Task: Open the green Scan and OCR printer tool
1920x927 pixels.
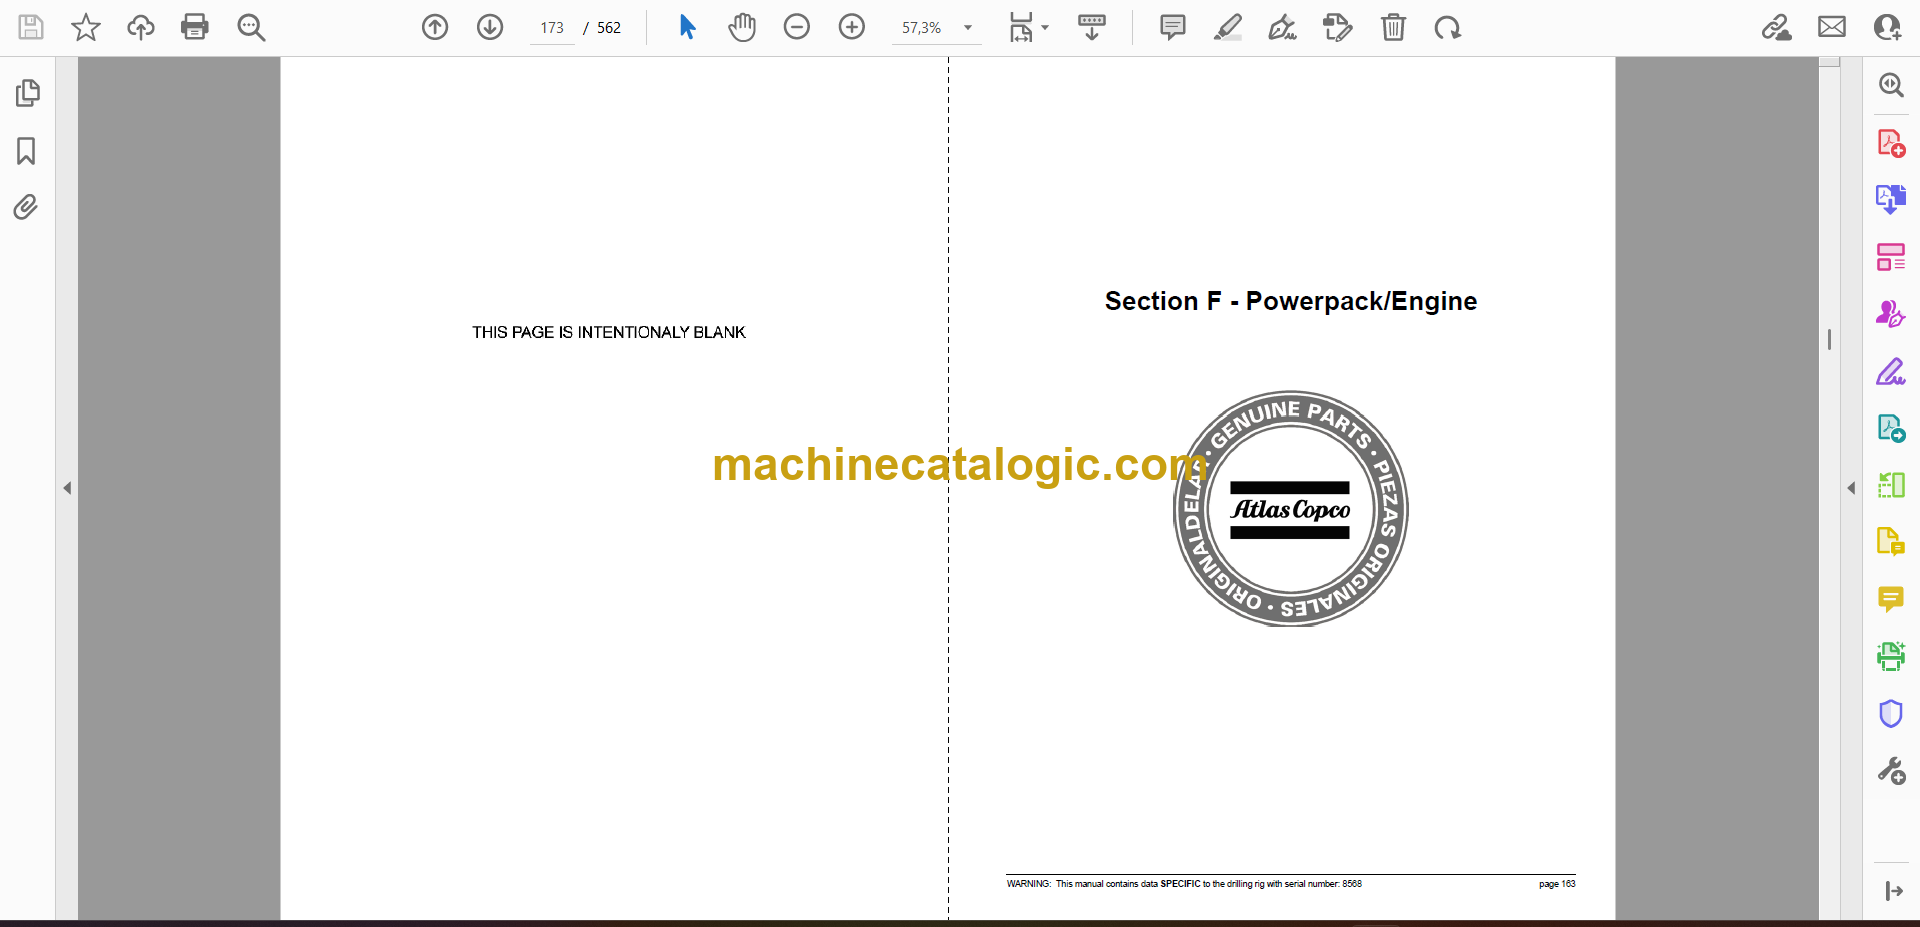Action: tap(1891, 656)
